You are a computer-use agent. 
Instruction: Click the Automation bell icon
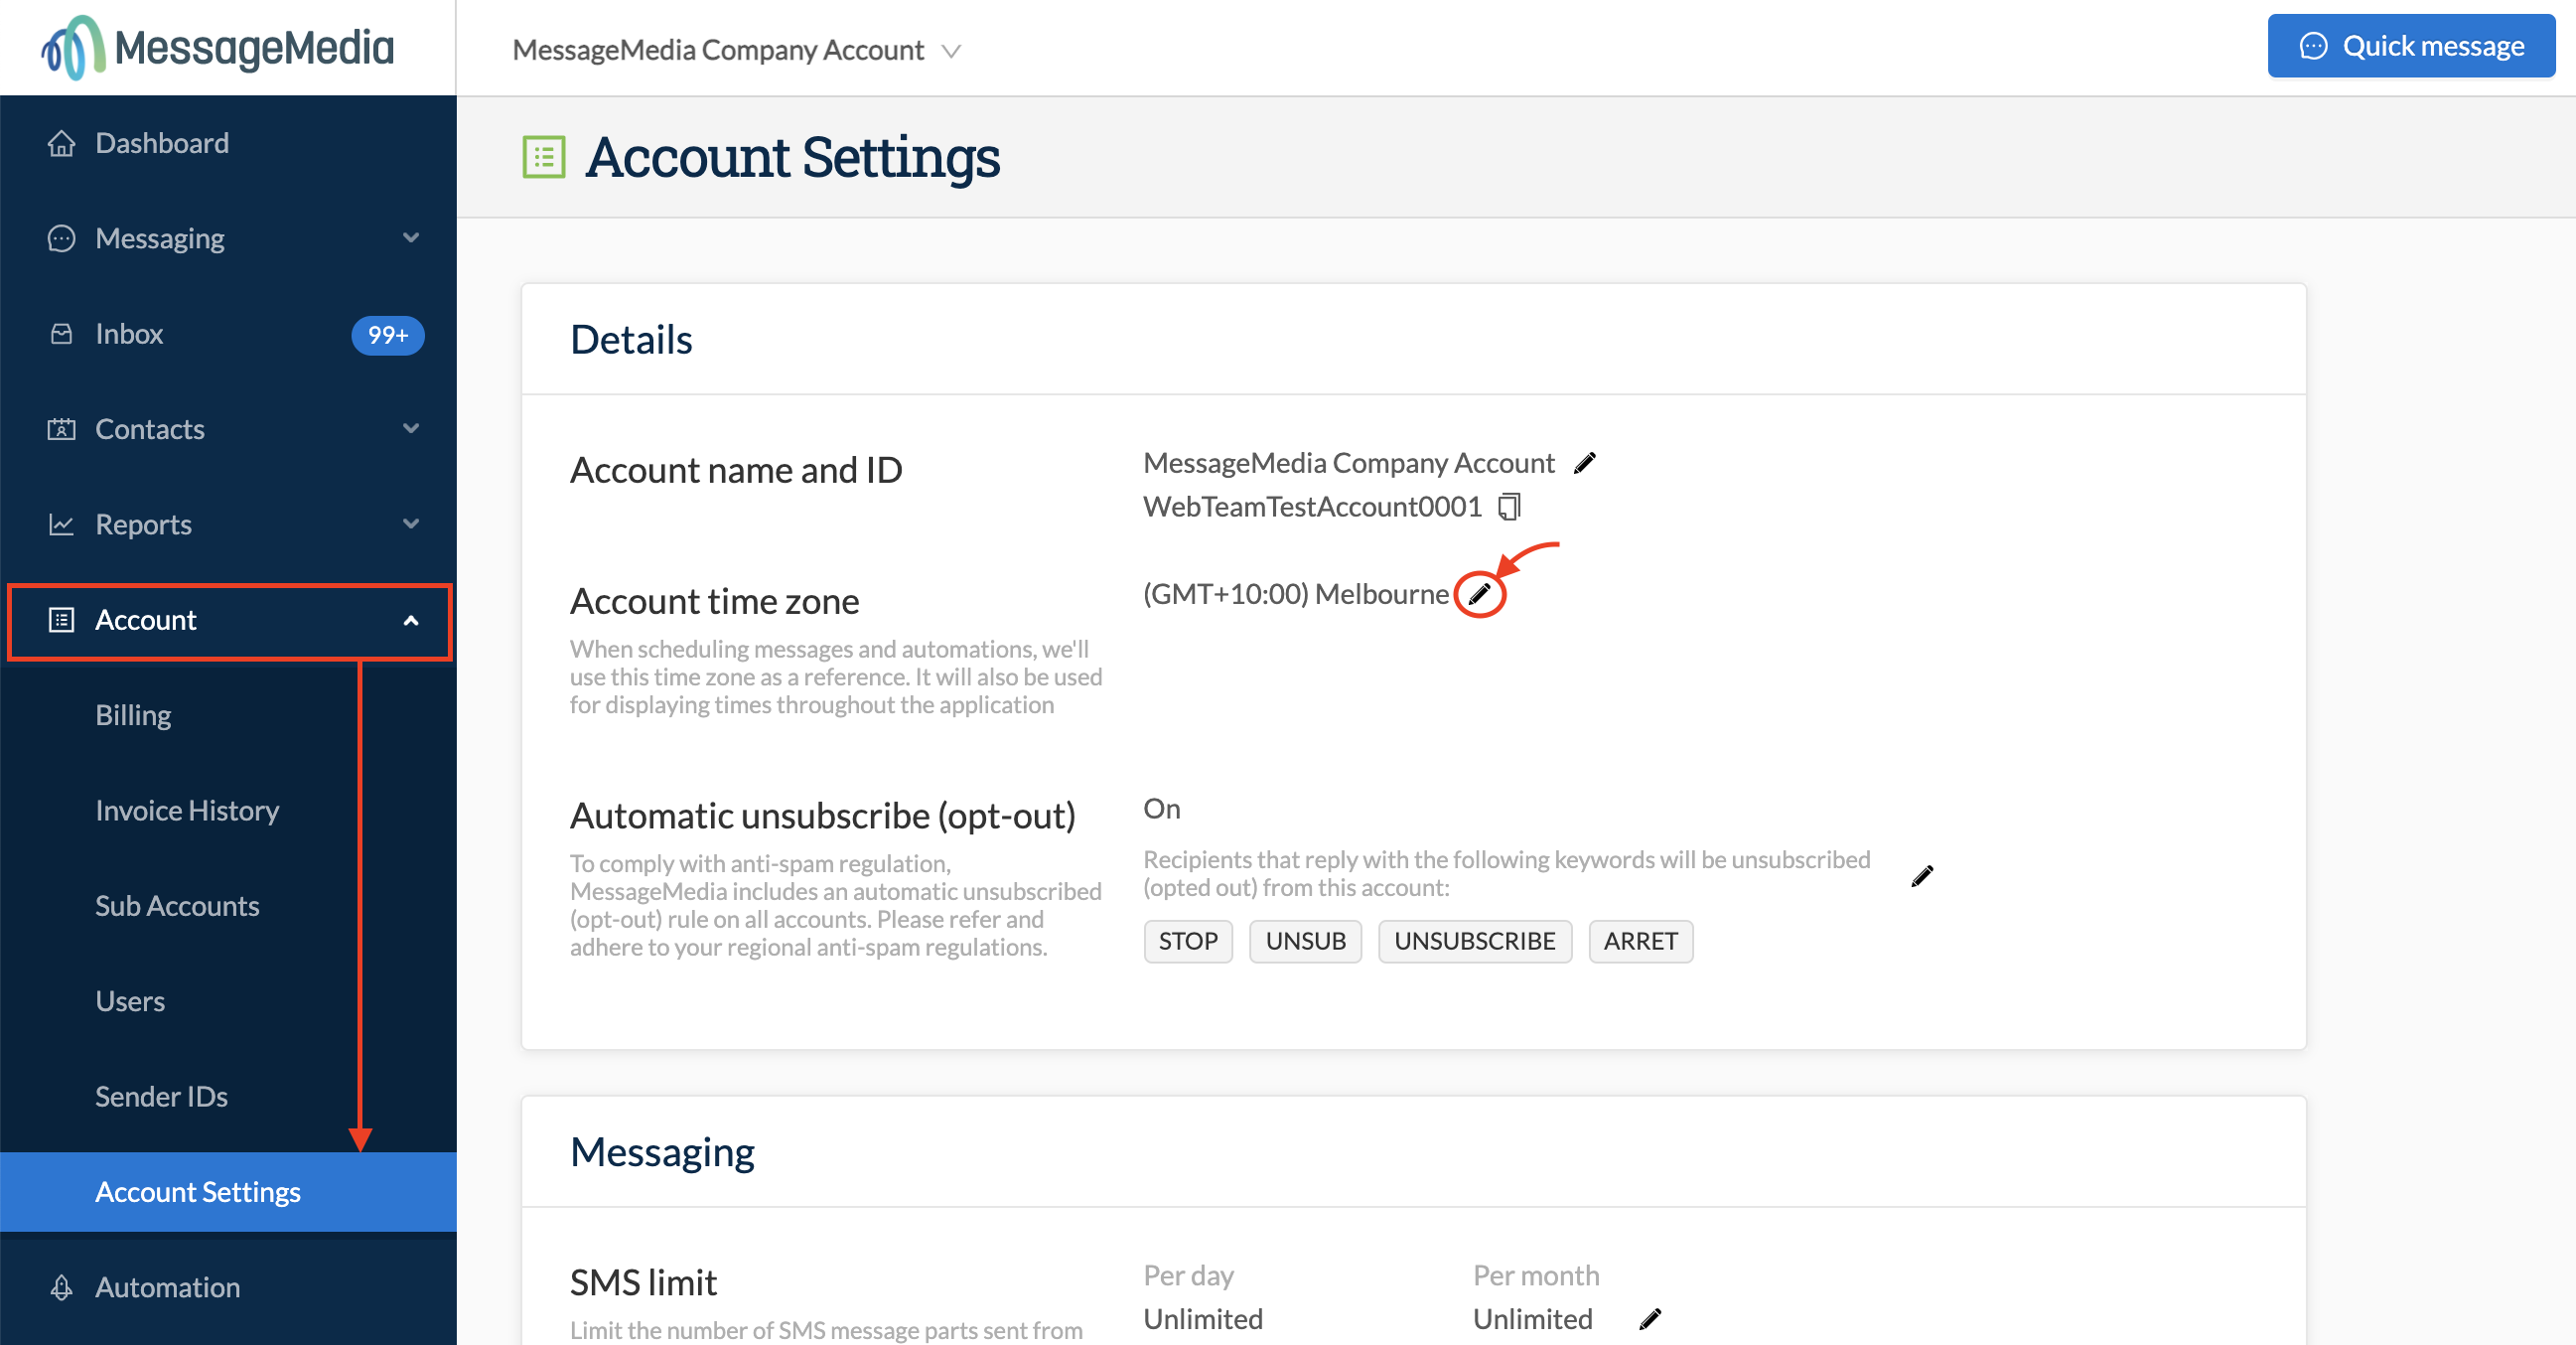(61, 1287)
